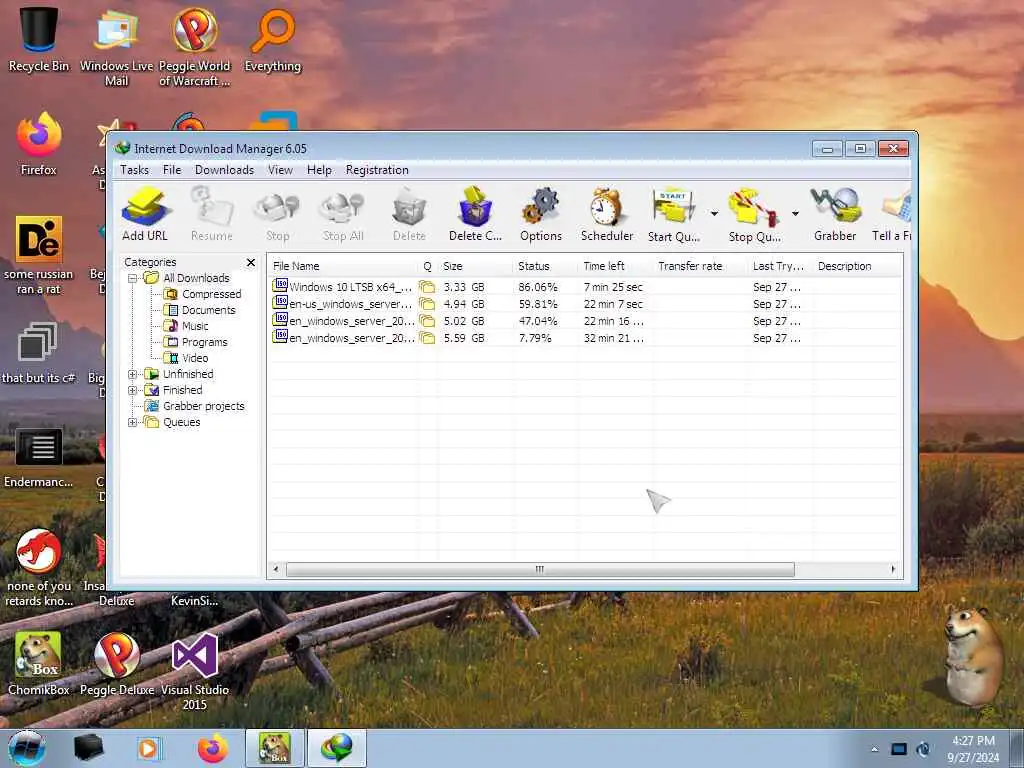The height and width of the screenshot is (768, 1024).
Task: Sort by Size column header
Action: 475,266
